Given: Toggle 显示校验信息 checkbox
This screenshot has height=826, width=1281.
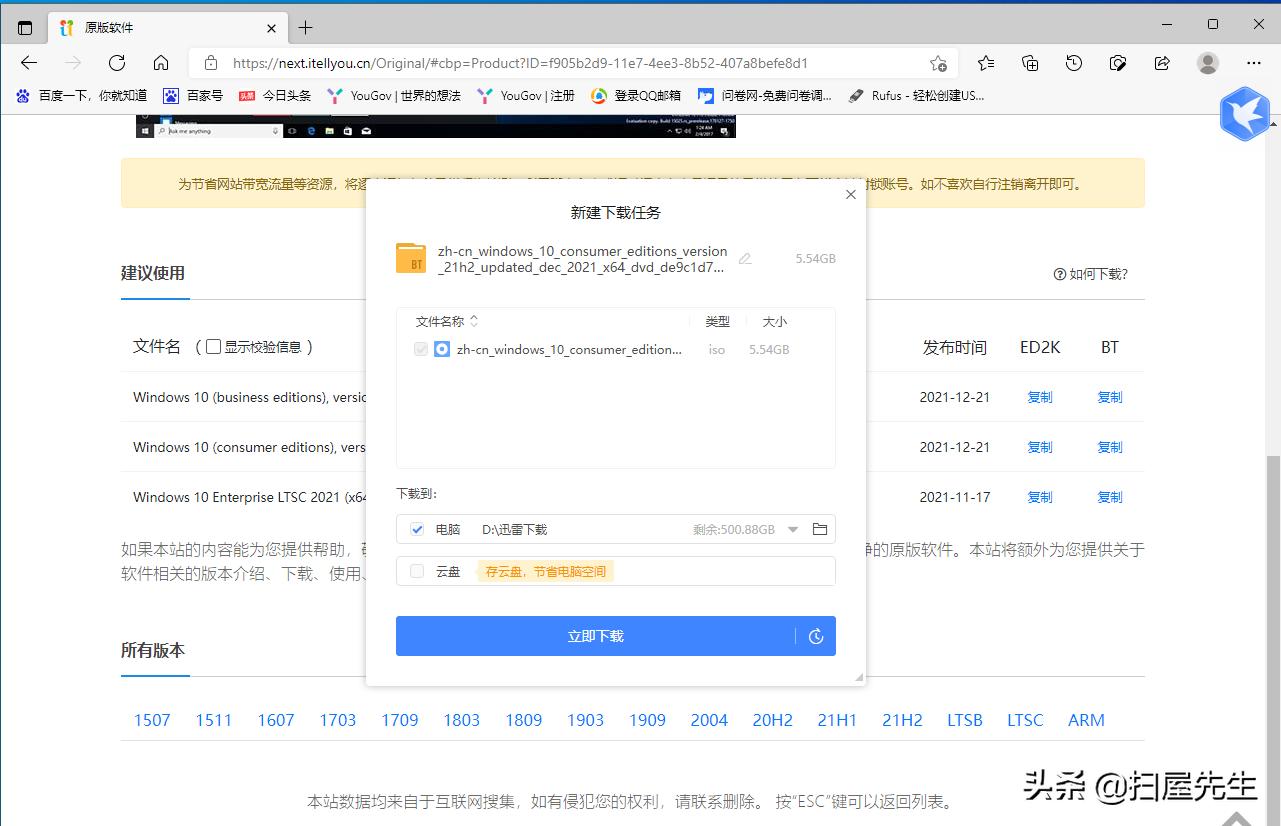Looking at the screenshot, I should (213, 347).
